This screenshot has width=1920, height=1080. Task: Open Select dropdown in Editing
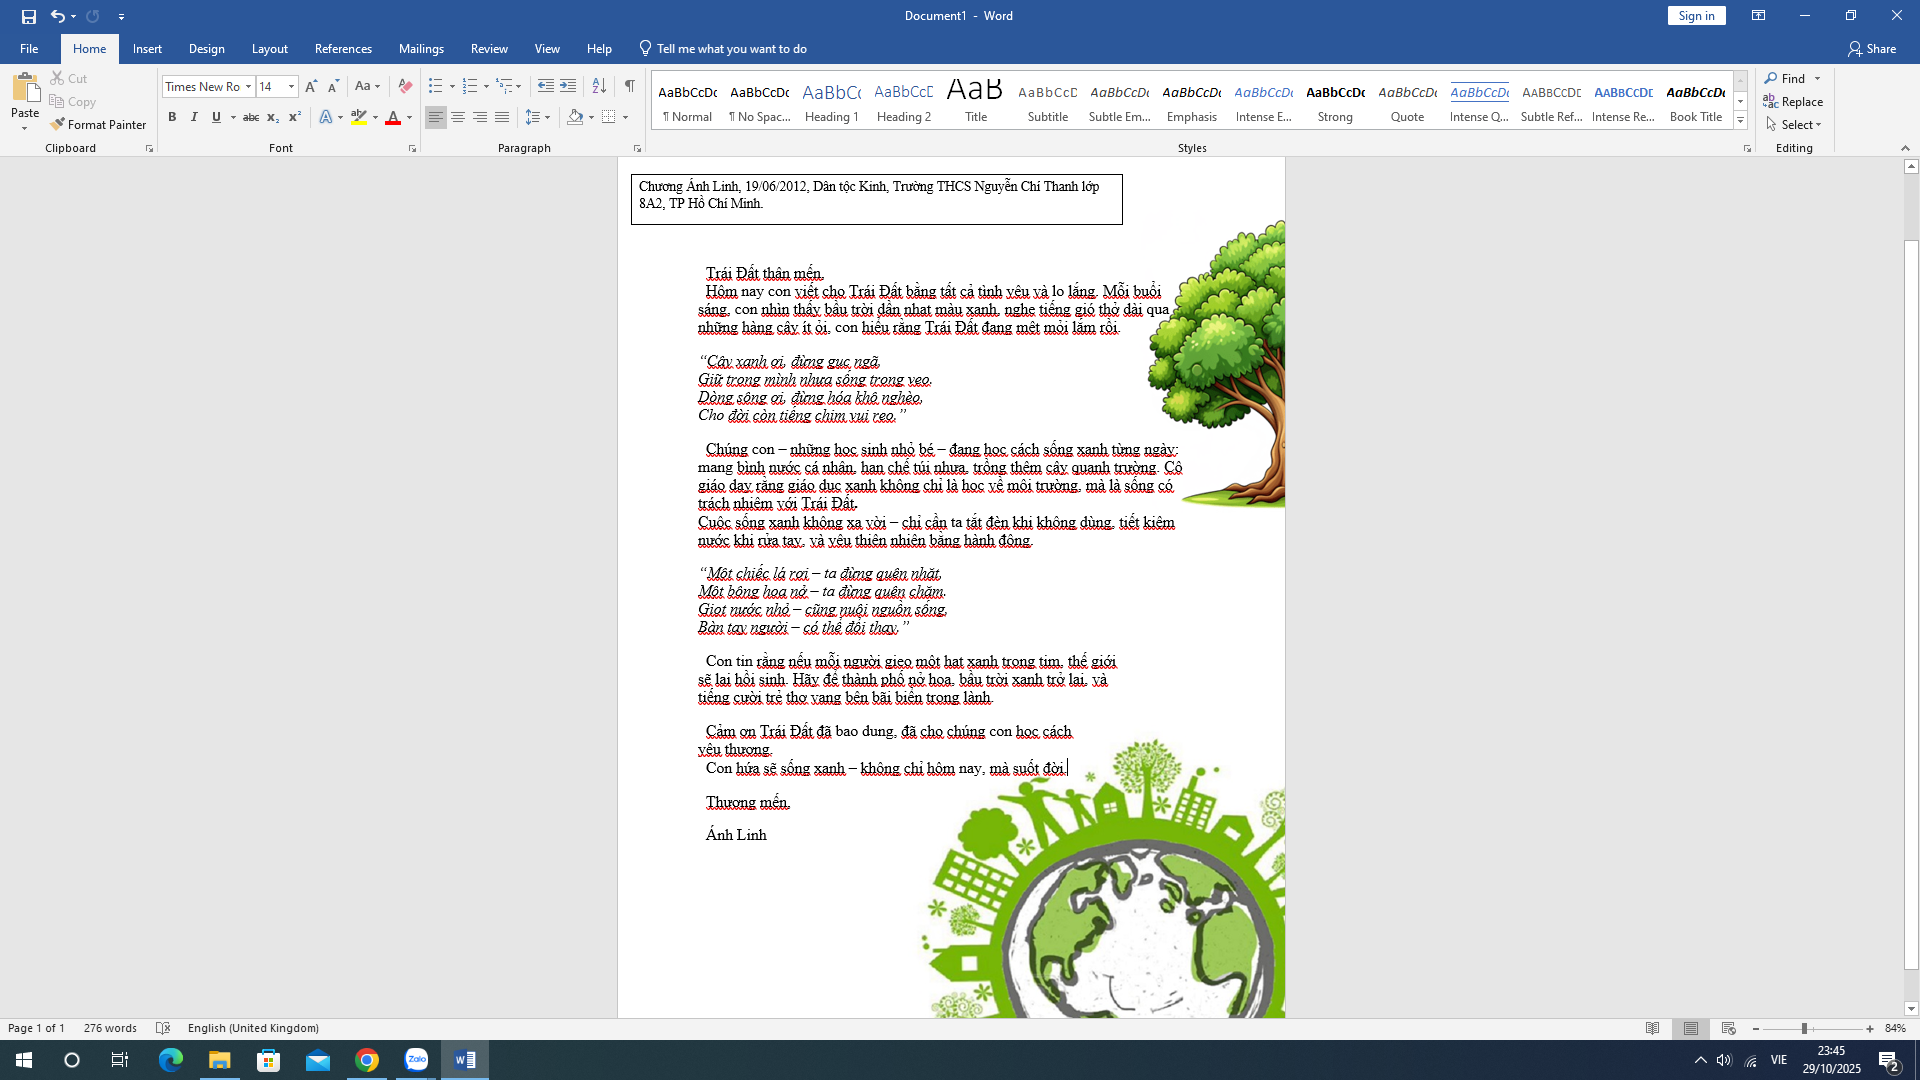pos(1794,124)
